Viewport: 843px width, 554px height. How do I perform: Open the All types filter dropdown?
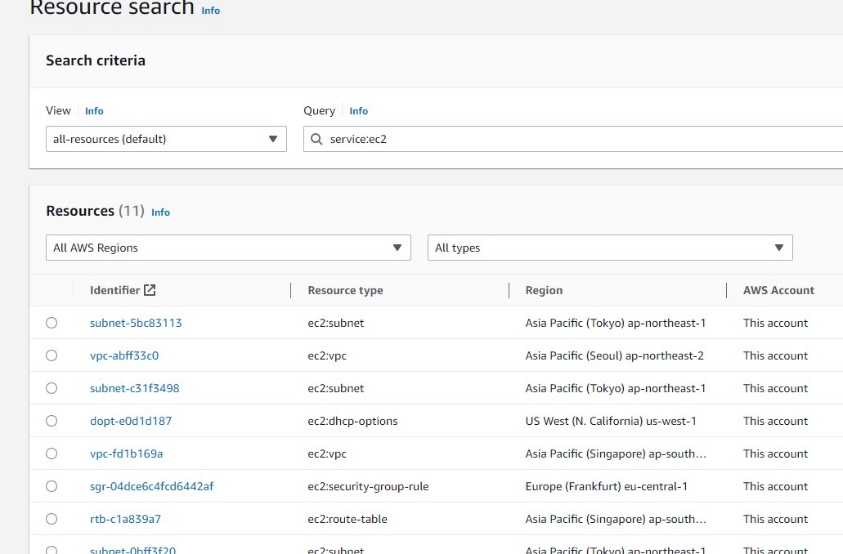point(609,248)
